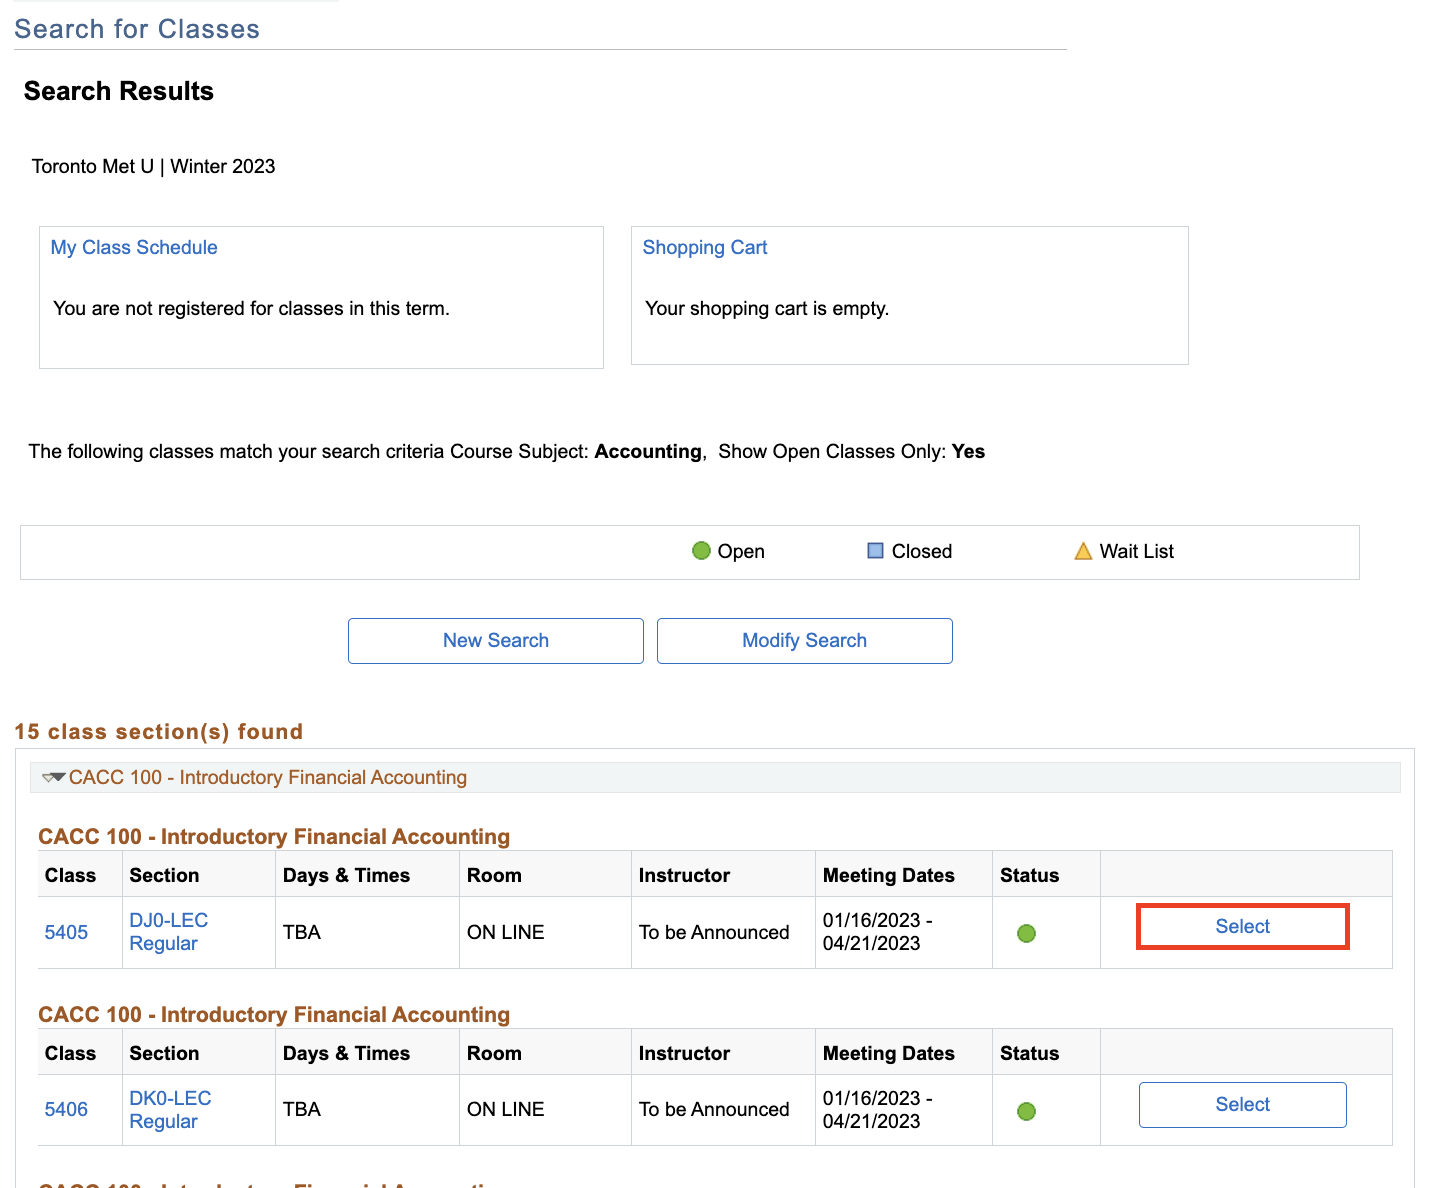The image size is (1454, 1188).
Task: Open the Shopping Cart link
Action: click(705, 247)
